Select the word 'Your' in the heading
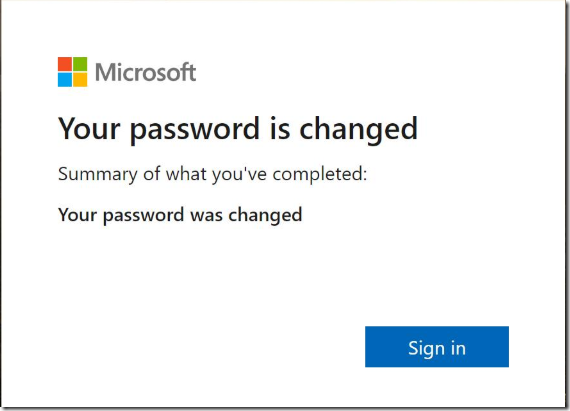570x411 pixels. (x=89, y=128)
